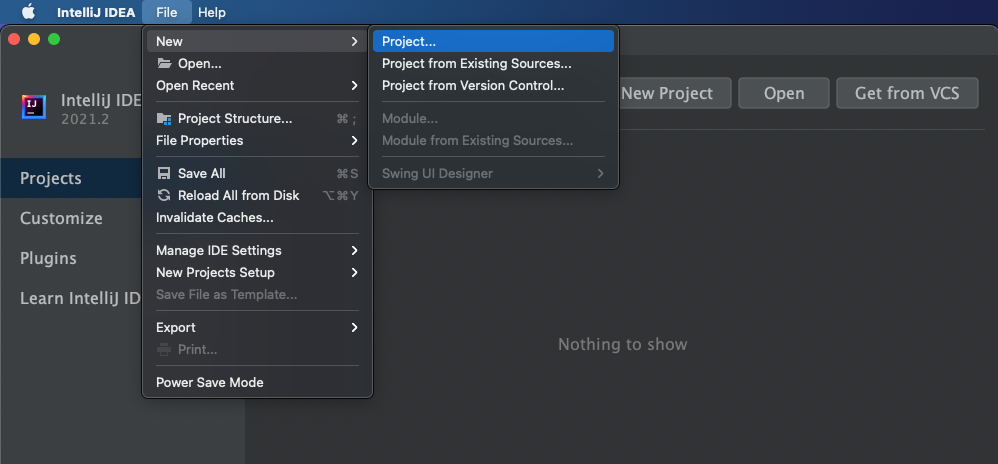Click the Nothing to show text
The height and width of the screenshot is (464, 998).
tap(622, 344)
